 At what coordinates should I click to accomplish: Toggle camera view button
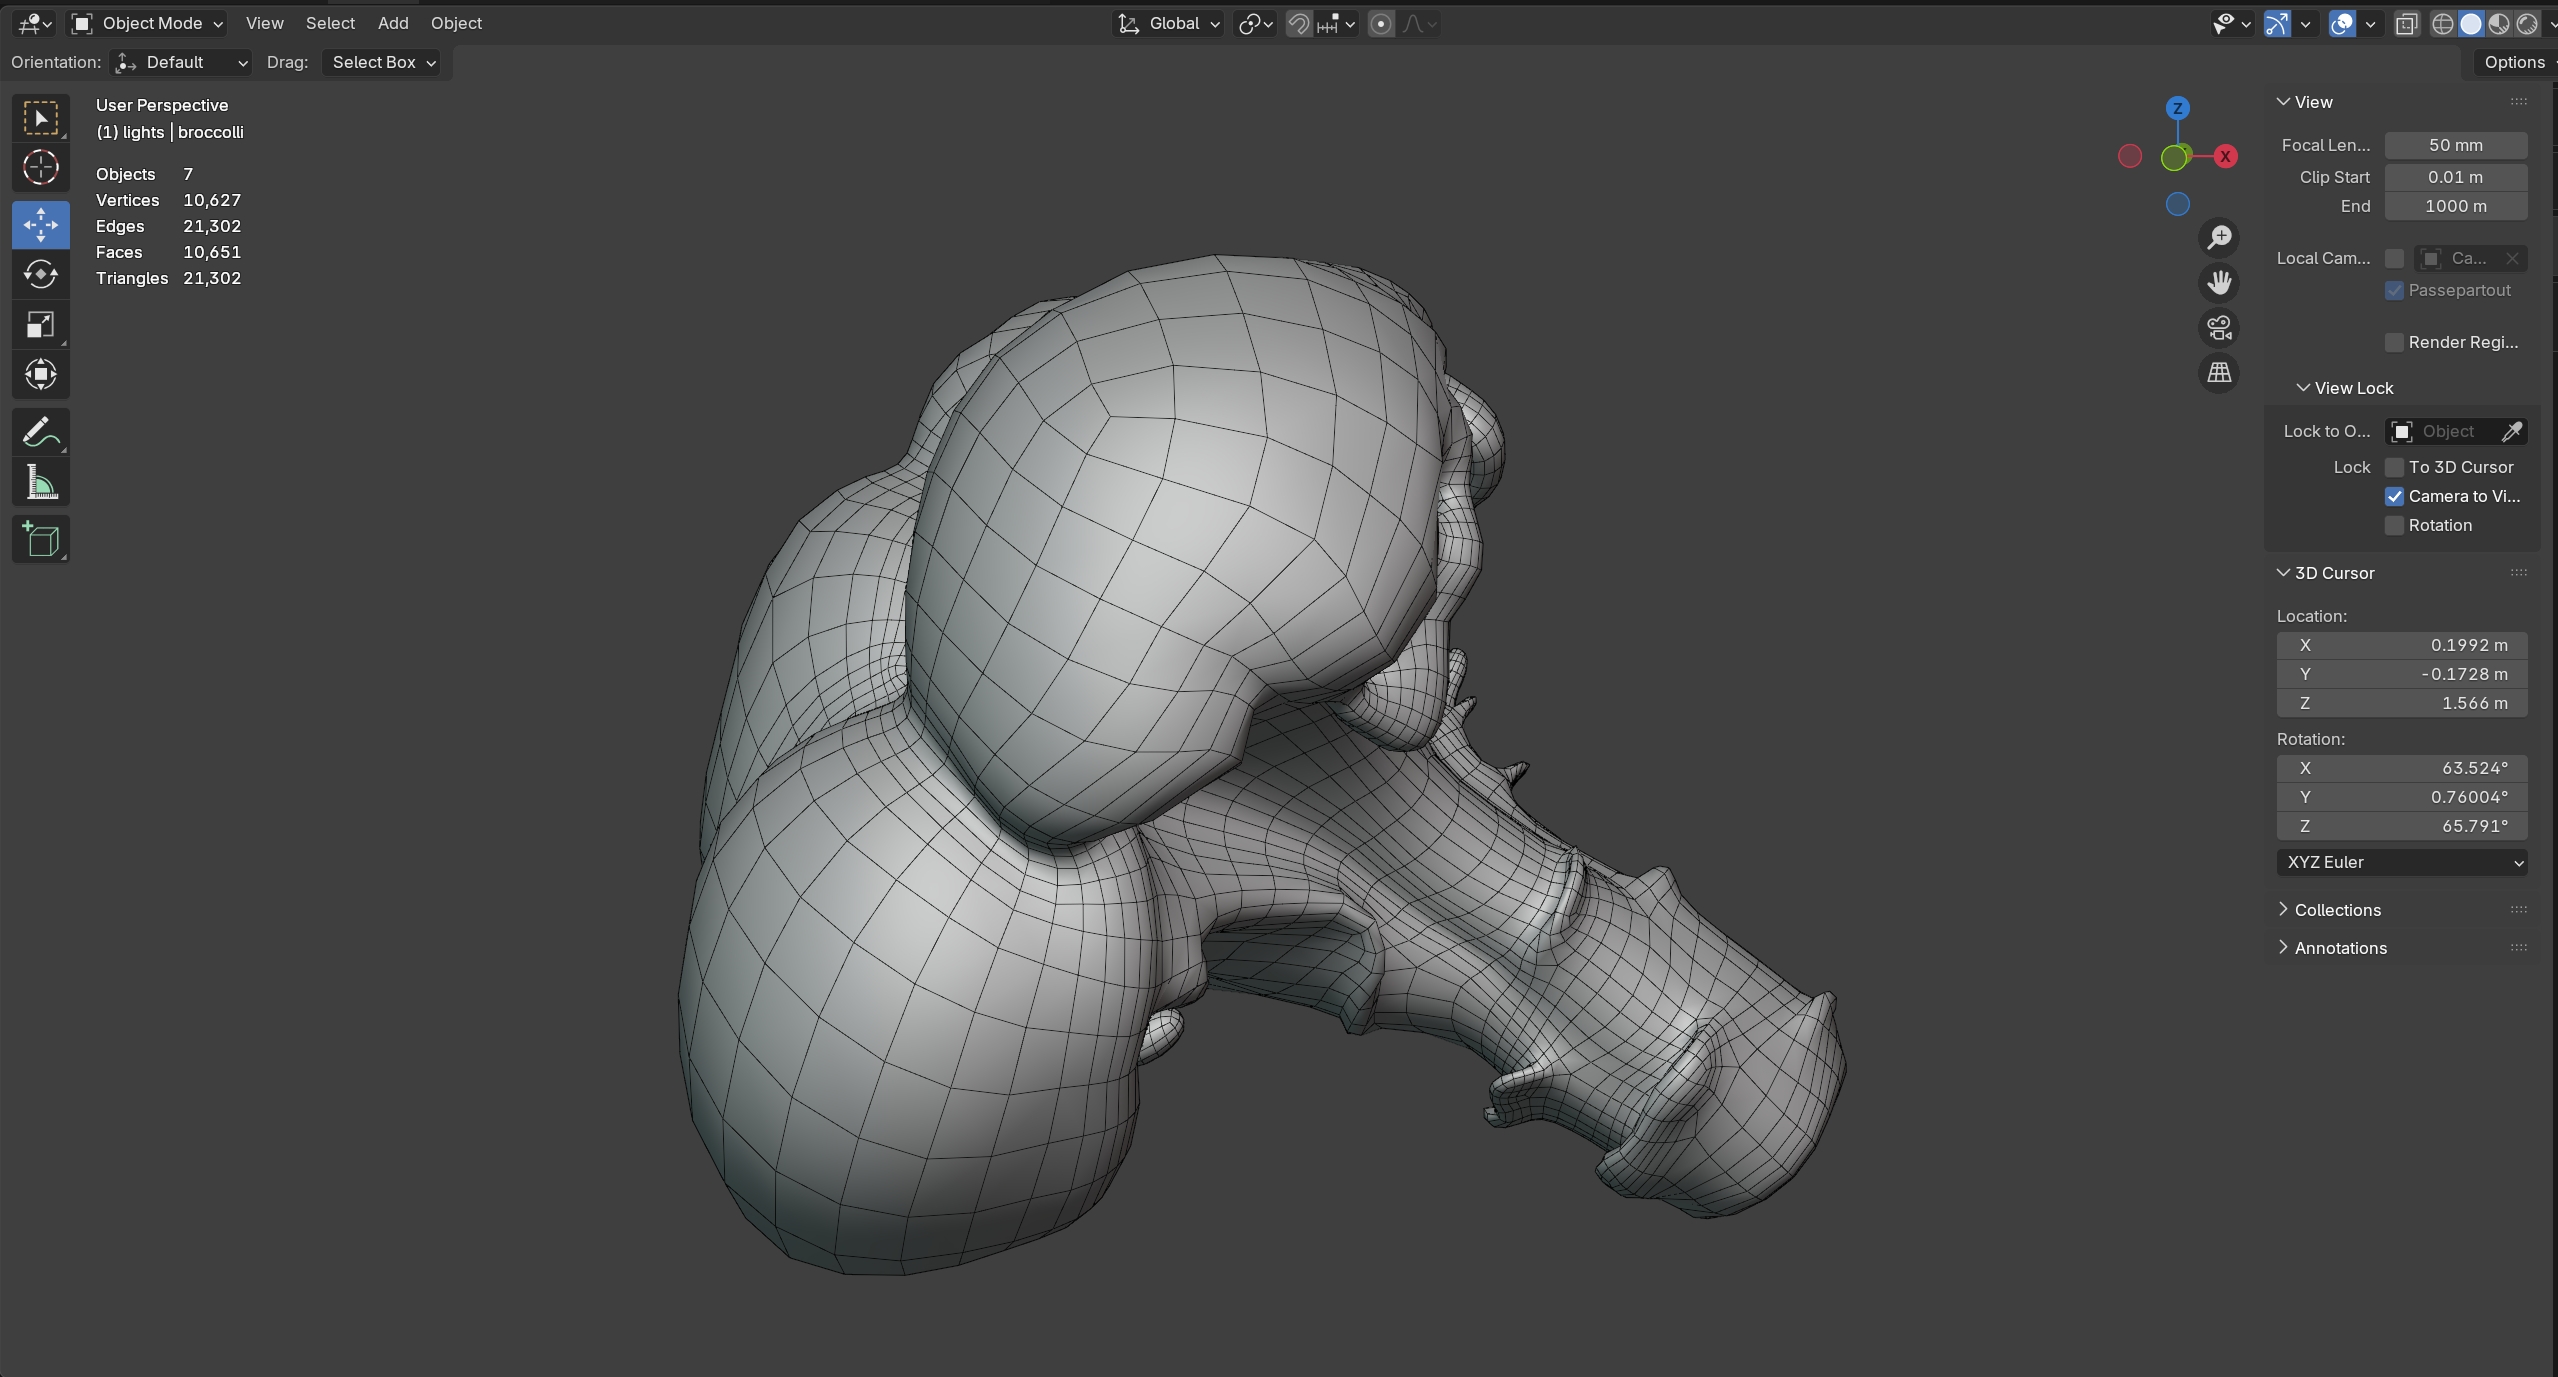coord(2219,328)
